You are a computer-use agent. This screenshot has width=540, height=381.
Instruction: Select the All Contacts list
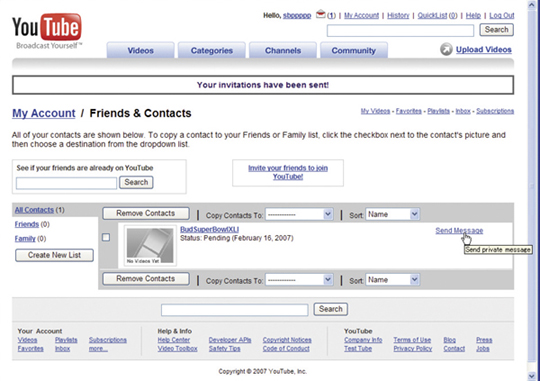[34, 210]
